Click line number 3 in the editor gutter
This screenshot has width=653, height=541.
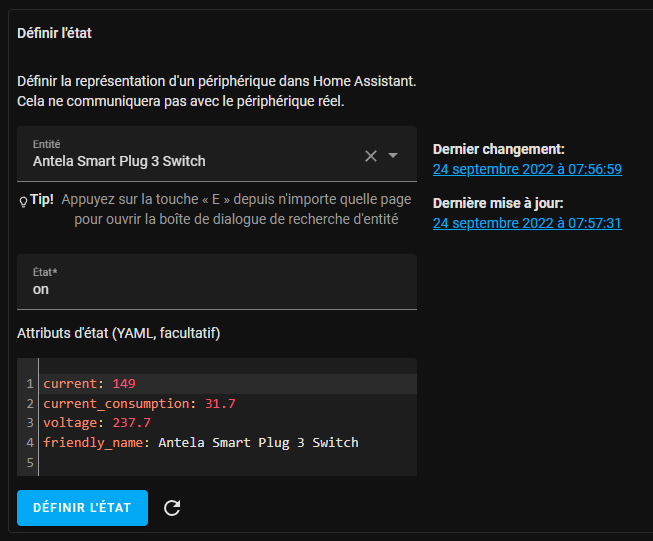click(x=30, y=423)
